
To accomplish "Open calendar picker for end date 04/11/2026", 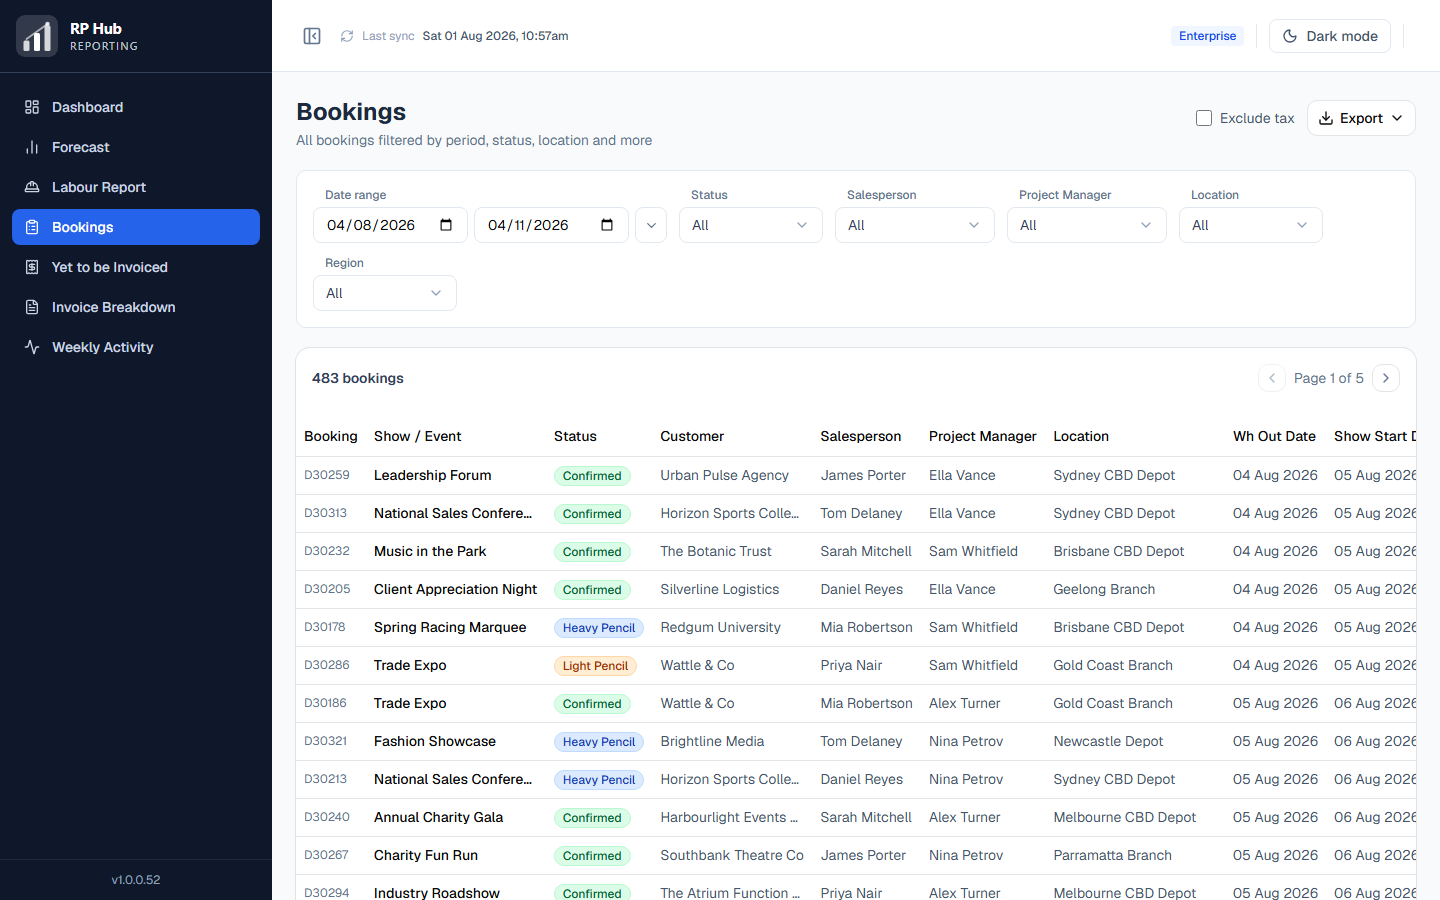I will [x=607, y=225].
